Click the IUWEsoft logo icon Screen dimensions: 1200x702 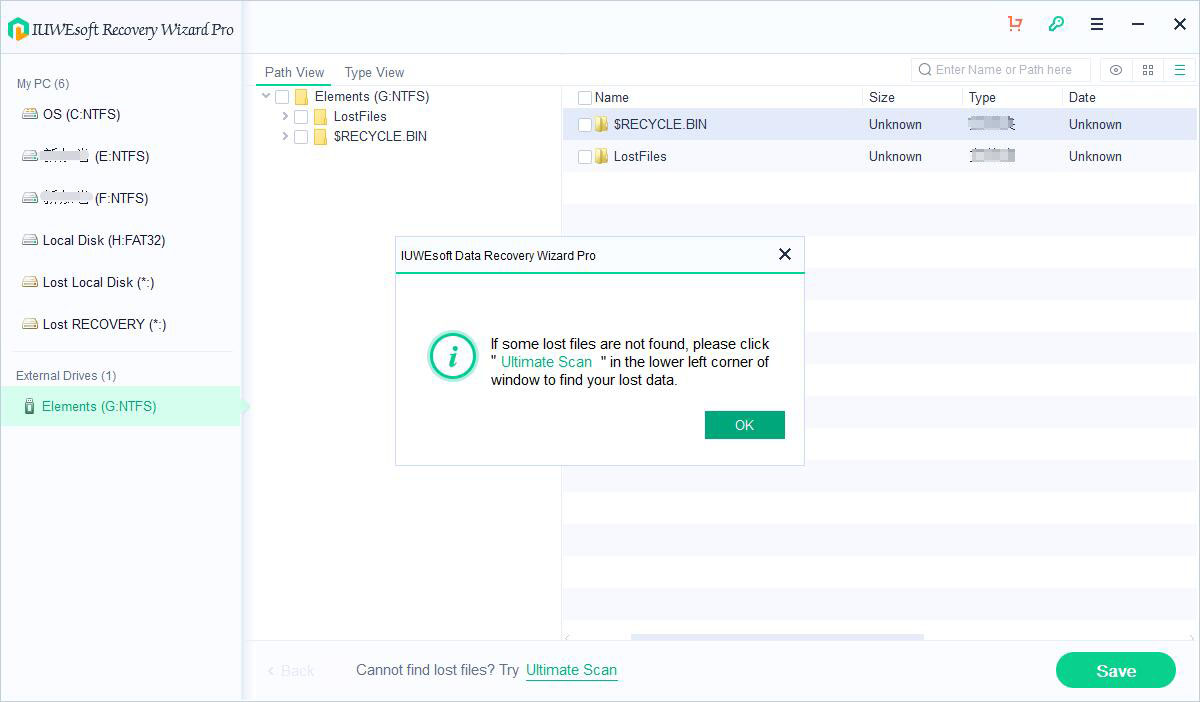pyautogui.click(x=18, y=29)
